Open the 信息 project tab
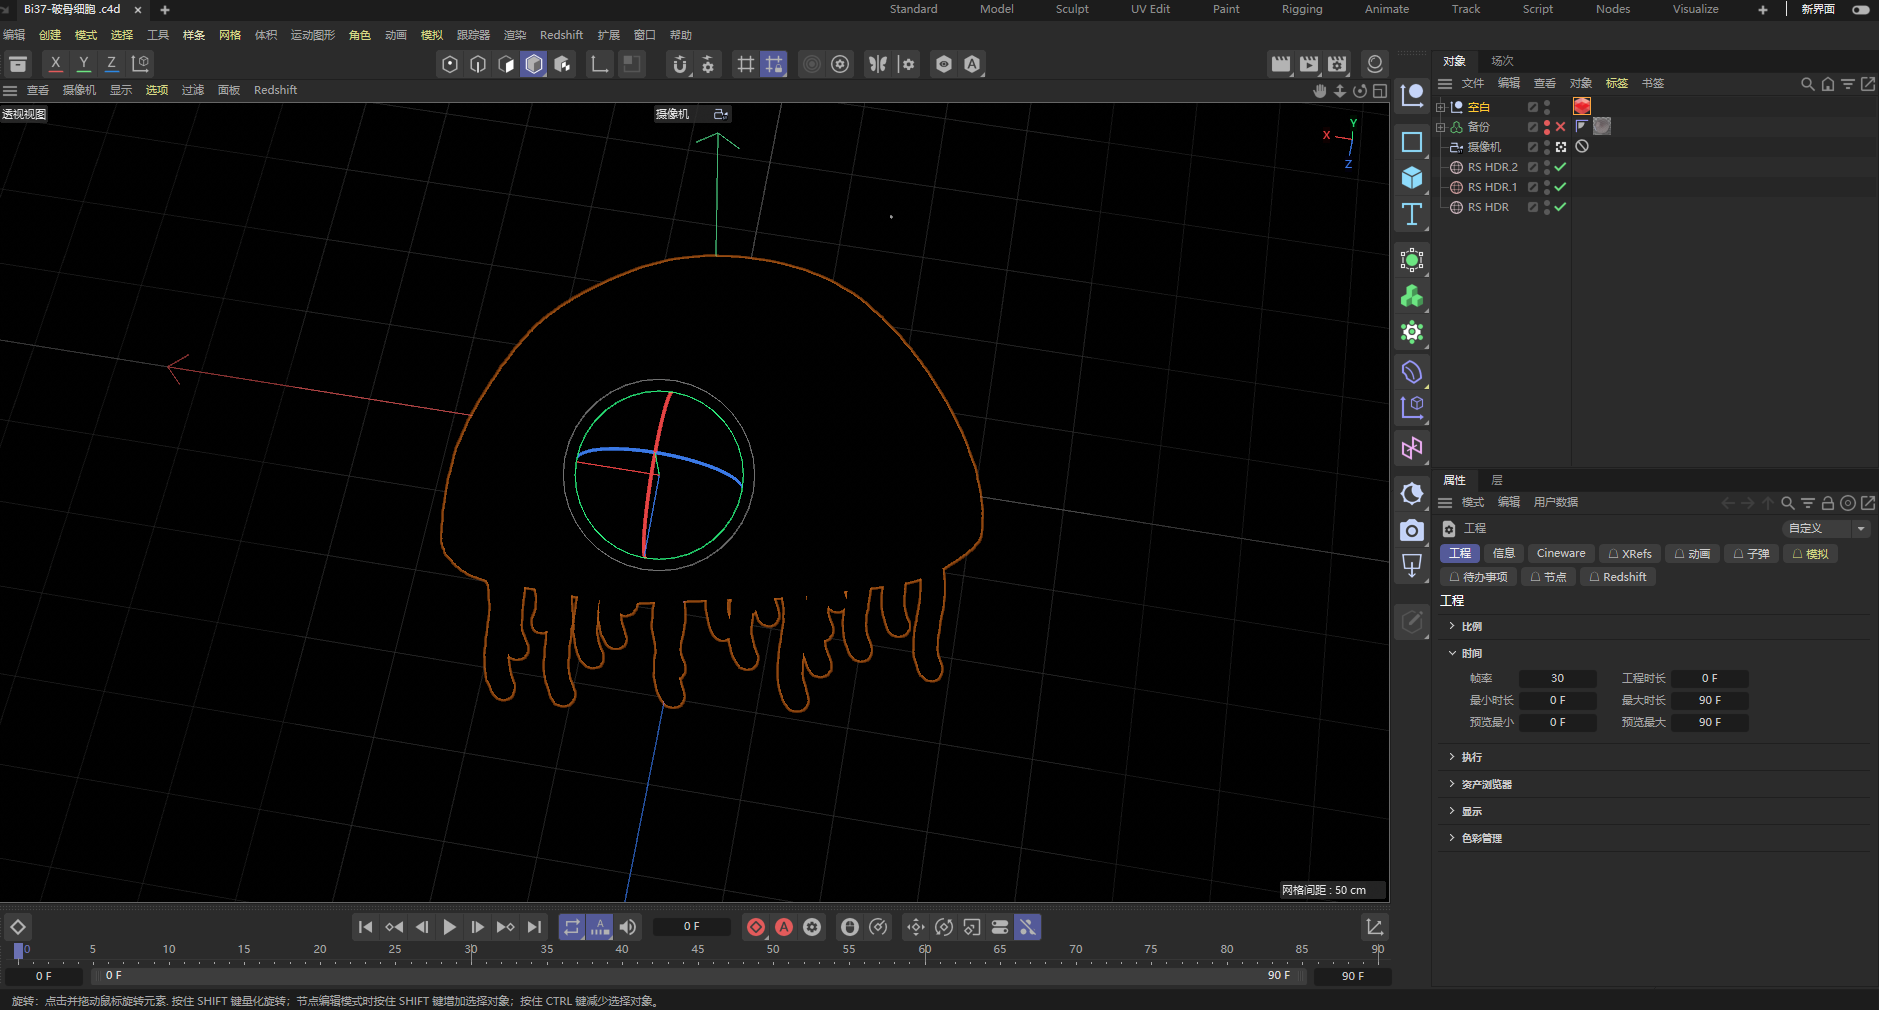Image resolution: width=1879 pixels, height=1010 pixels. pyautogui.click(x=1504, y=553)
